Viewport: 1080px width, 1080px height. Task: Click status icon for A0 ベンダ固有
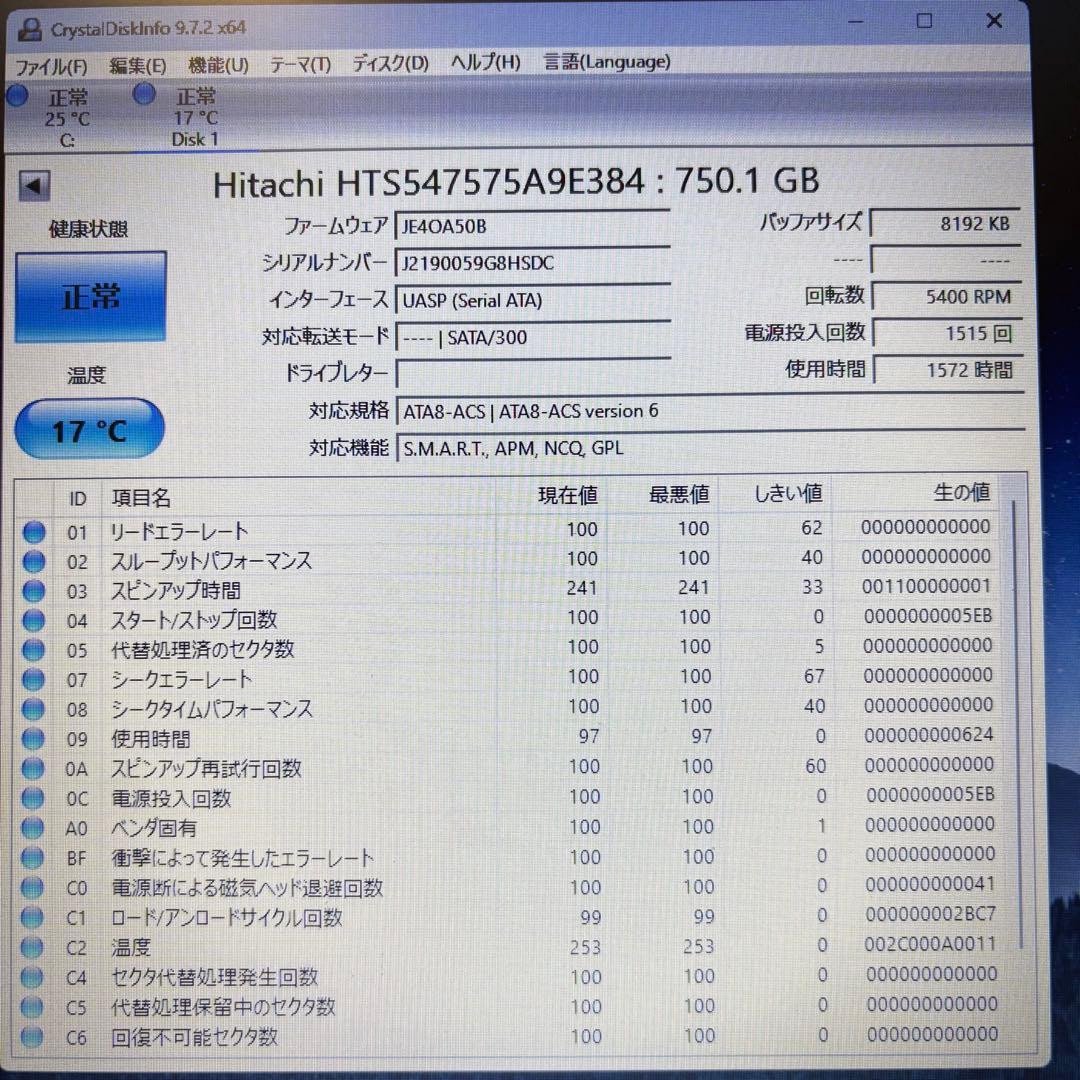32,828
